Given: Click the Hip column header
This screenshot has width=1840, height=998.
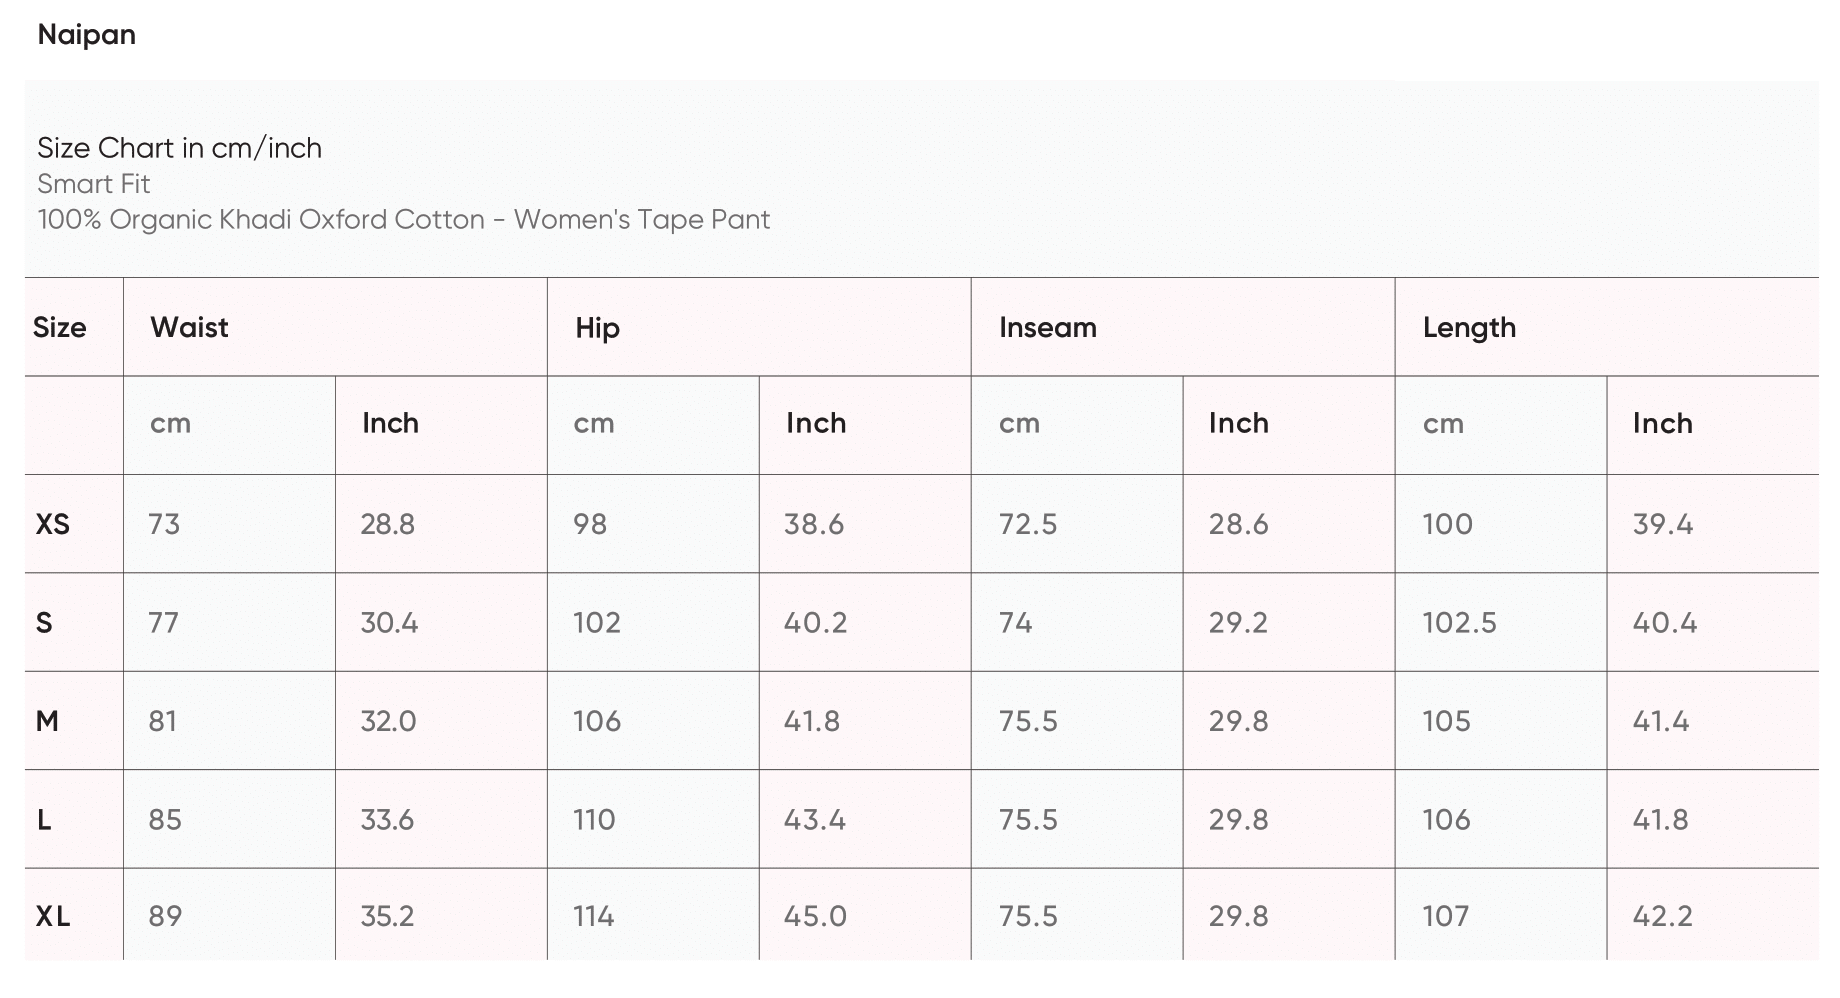Looking at the screenshot, I should click(x=597, y=328).
